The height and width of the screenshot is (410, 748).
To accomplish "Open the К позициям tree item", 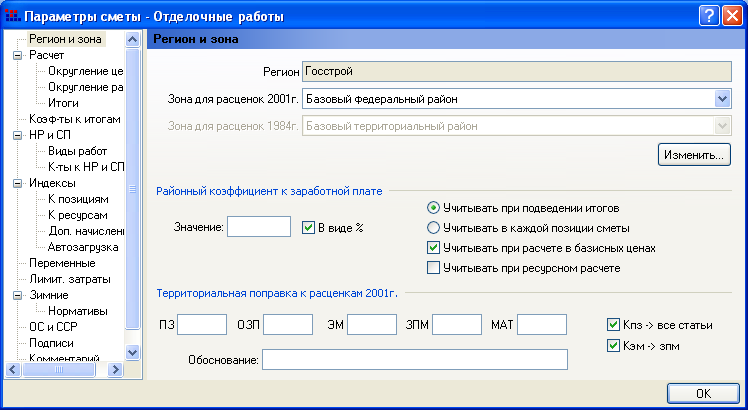I will tap(78, 199).
